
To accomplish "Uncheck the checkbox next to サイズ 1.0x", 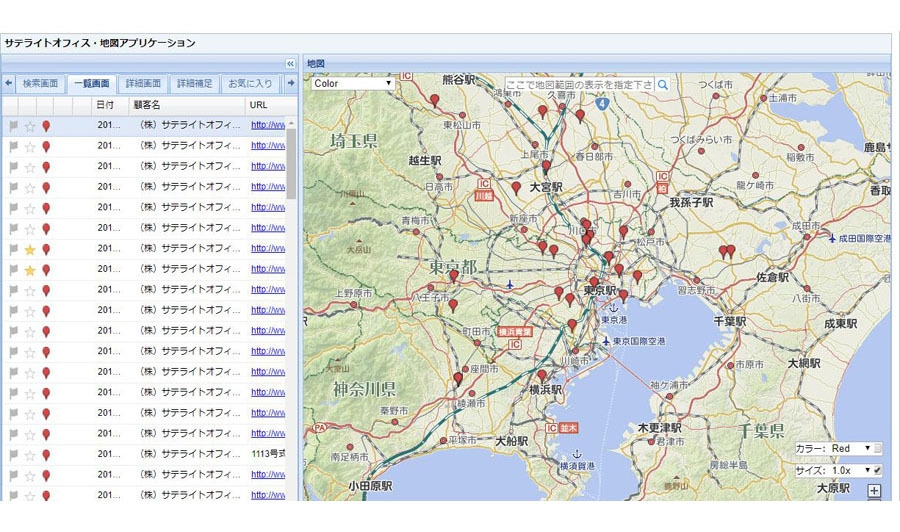I will [x=878, y=470].
